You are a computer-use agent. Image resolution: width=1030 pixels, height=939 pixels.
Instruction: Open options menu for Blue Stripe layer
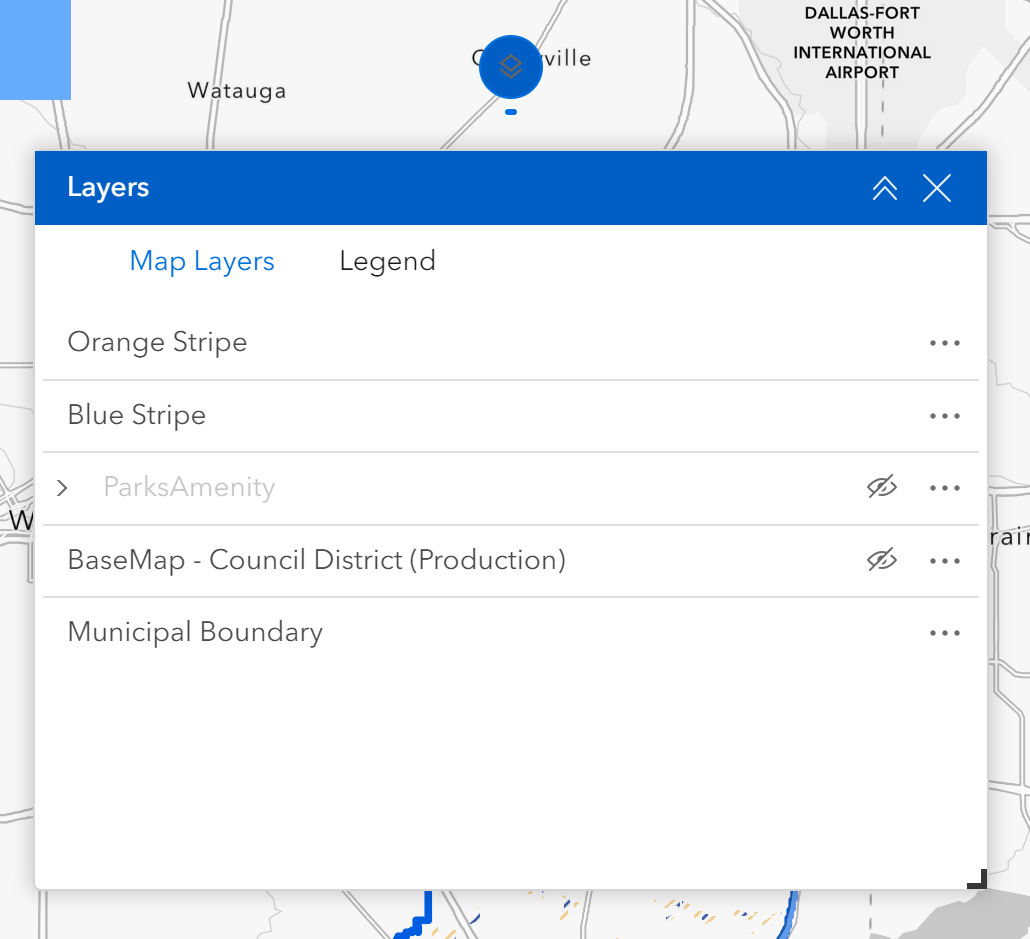pos(944,416)
